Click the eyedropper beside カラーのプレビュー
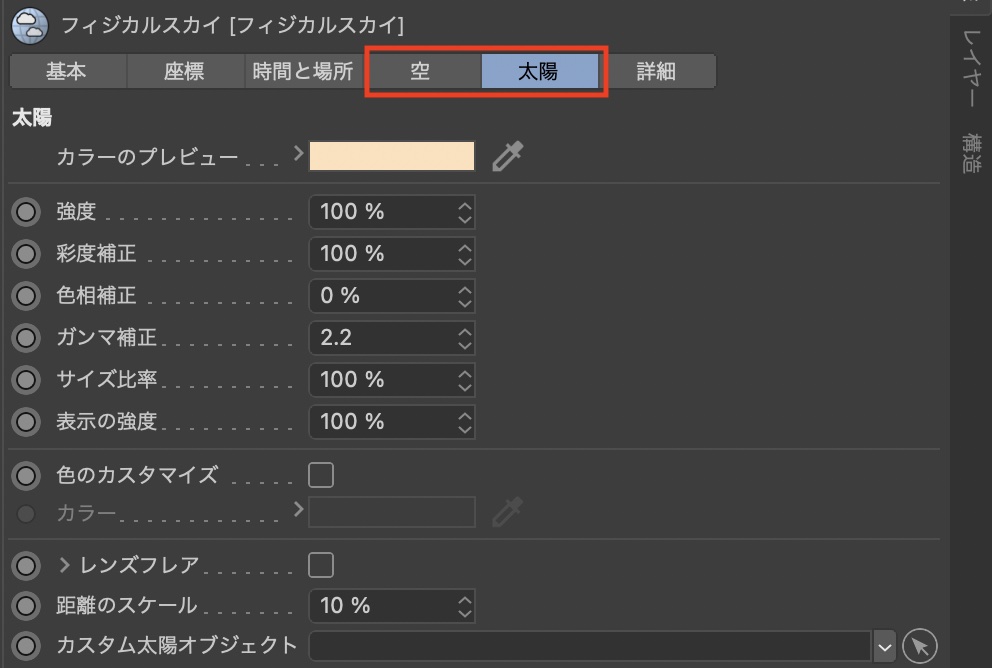Image resolution: width=992 pixels, height=668 pixels. point(508,156)
